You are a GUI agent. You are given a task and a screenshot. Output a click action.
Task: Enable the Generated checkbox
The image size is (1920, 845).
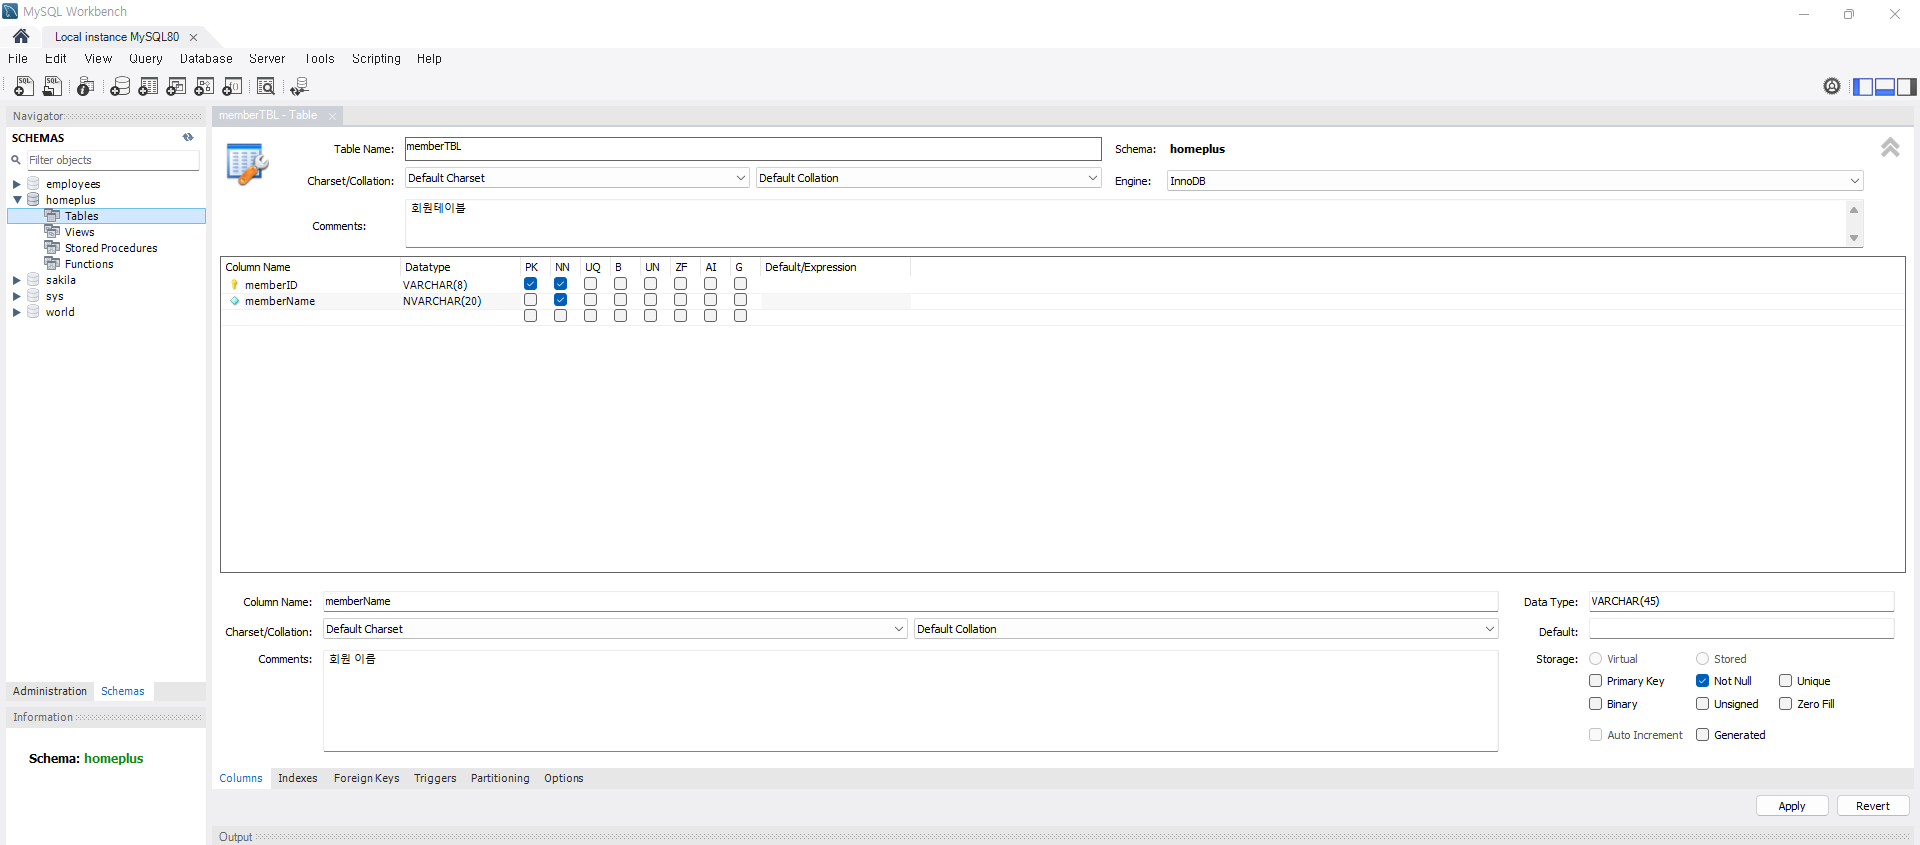1702,735
